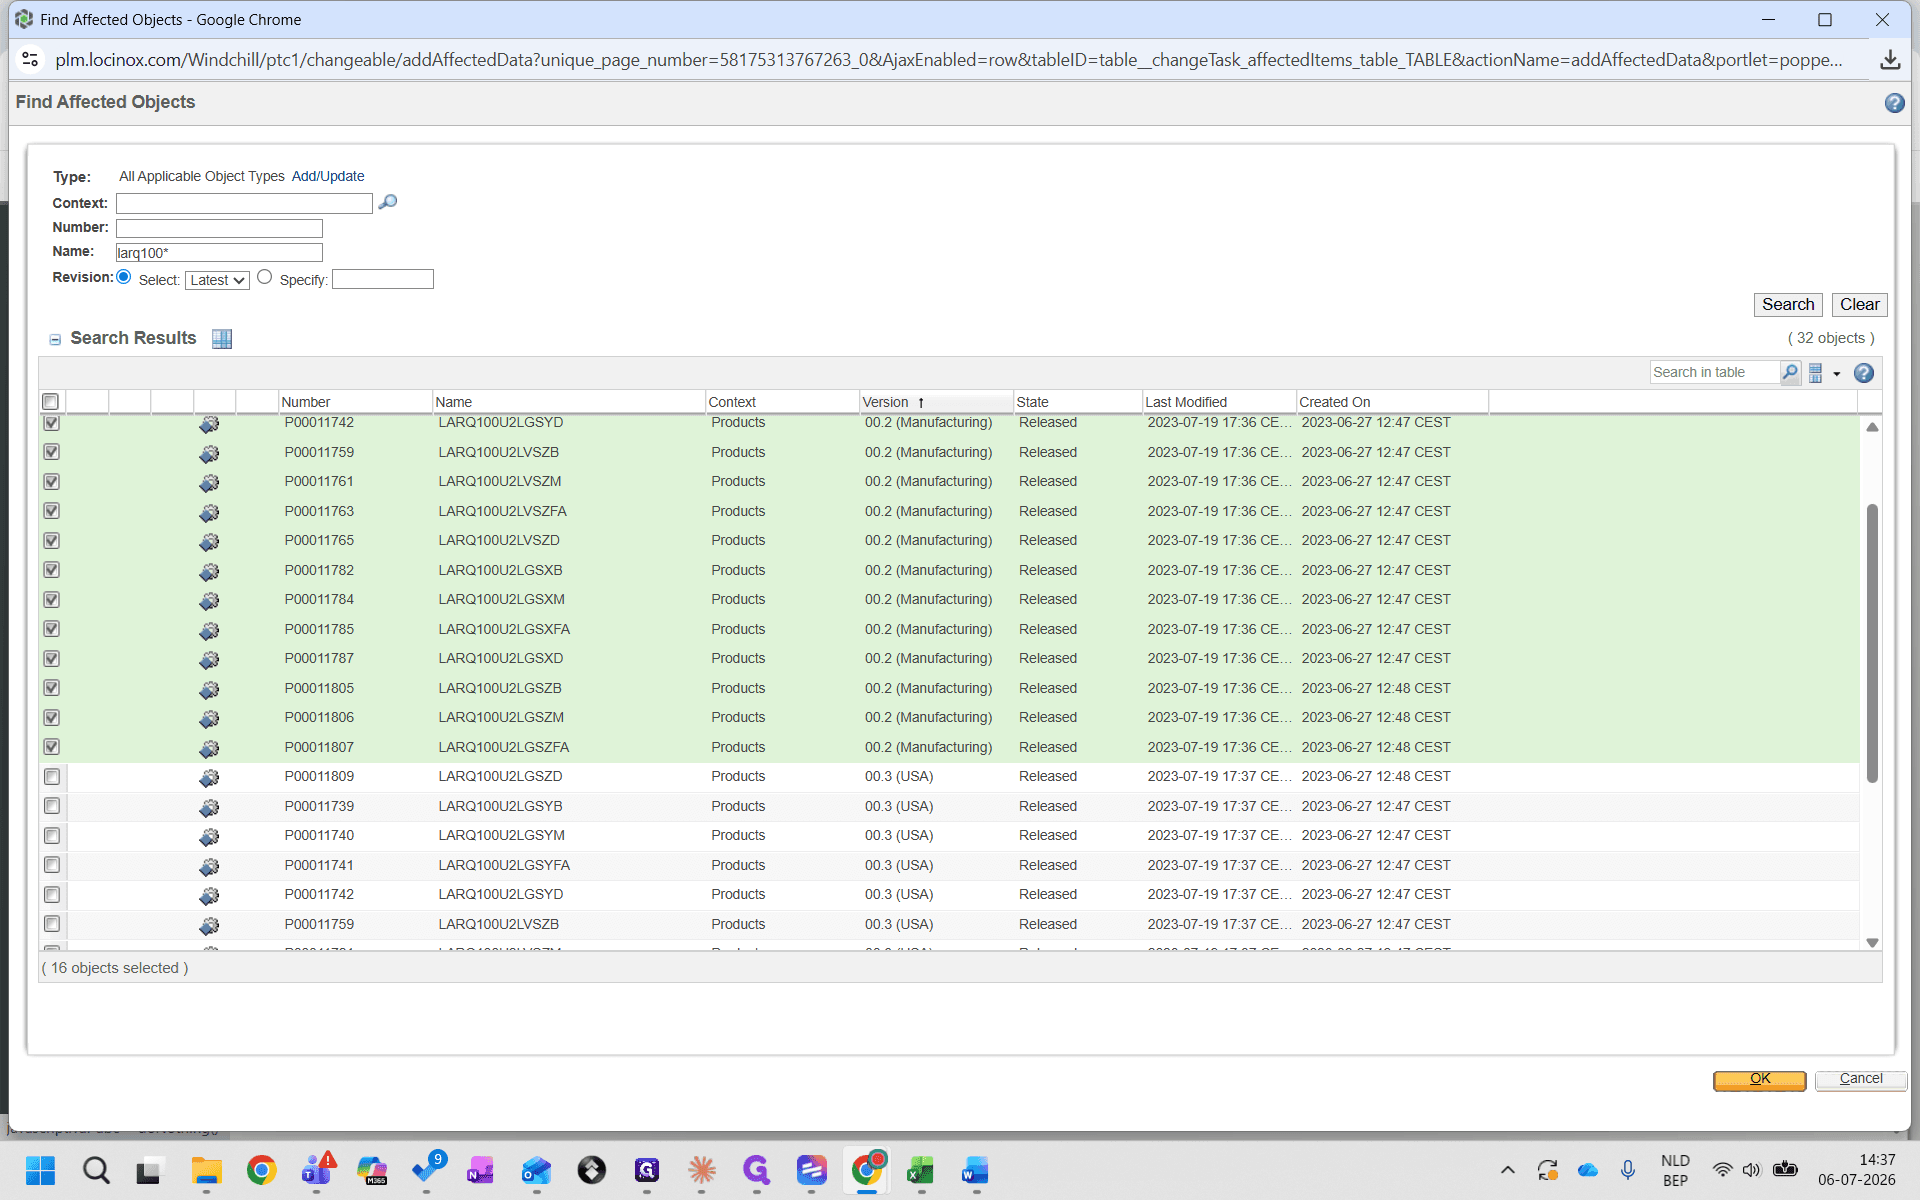Click the part icon for P00011759 LARQ100U2LVSZB 00.2

209,453
